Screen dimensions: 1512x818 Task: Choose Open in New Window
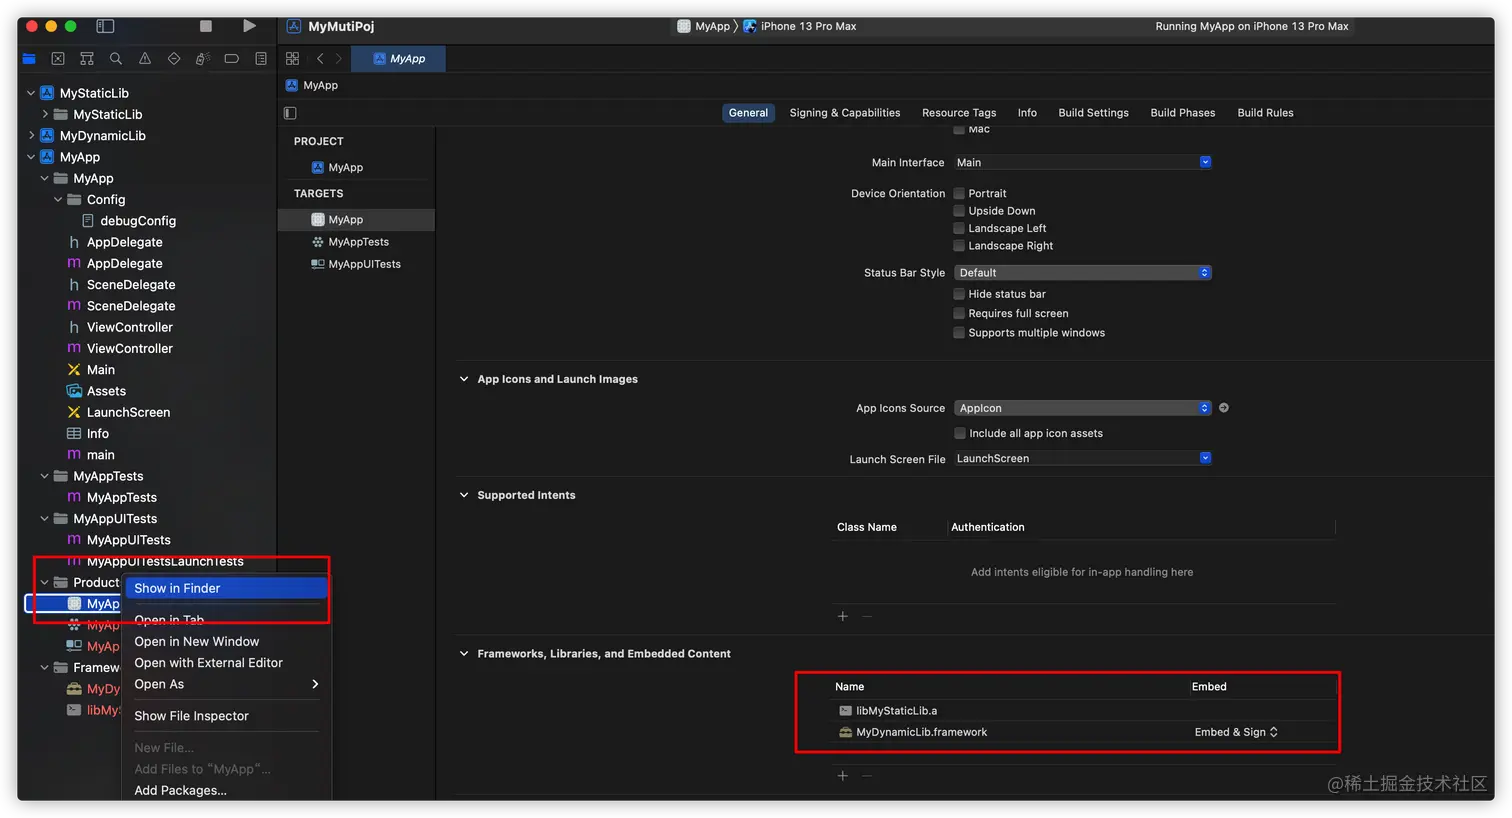[x=227, y=641]
